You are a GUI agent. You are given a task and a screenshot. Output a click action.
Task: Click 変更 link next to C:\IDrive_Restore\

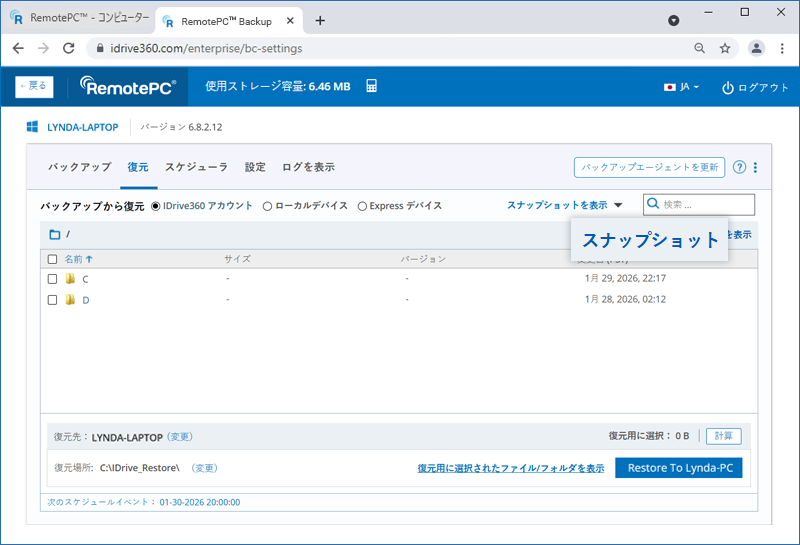click(x=205, y=468)
